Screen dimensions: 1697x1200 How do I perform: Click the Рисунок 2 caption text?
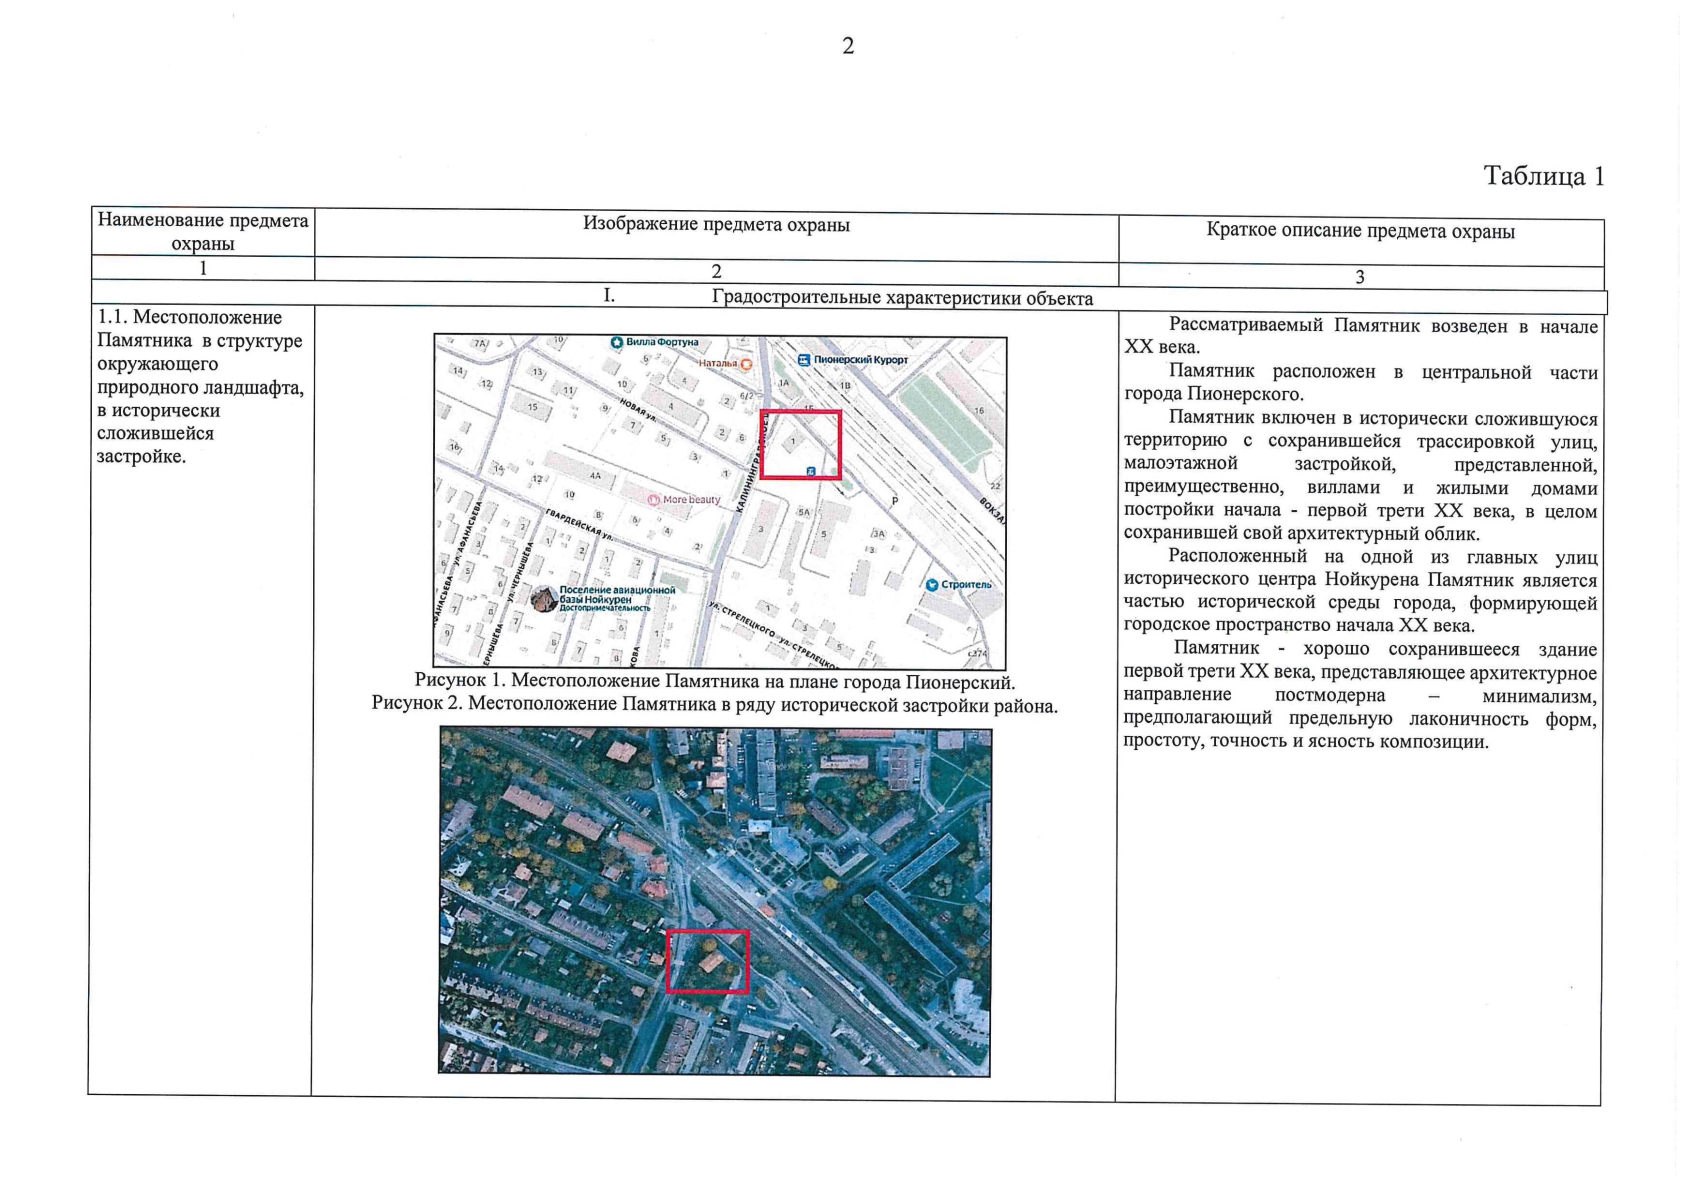[714, 705]
